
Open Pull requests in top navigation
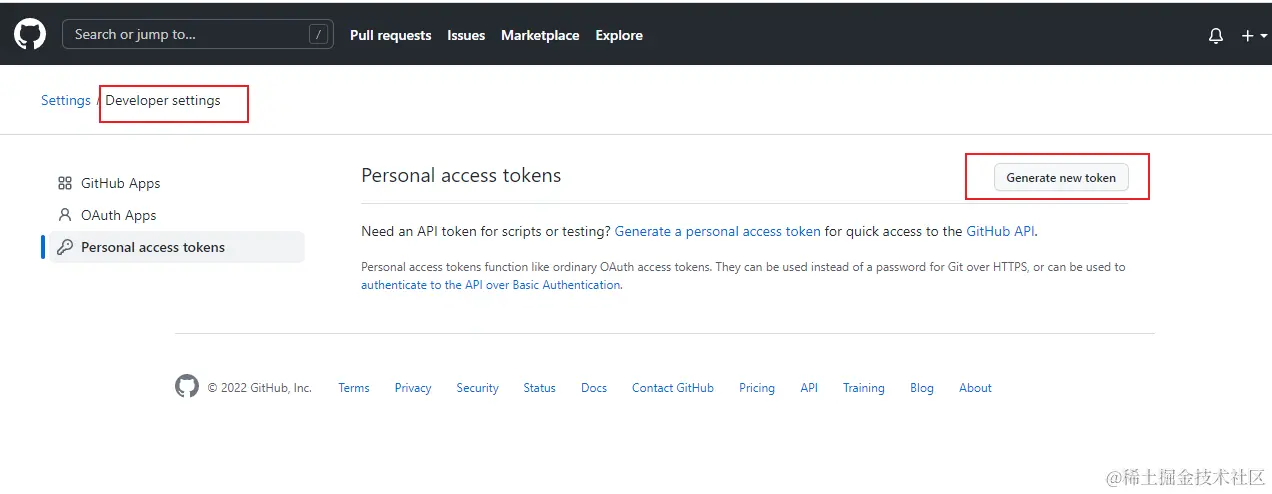391,35
